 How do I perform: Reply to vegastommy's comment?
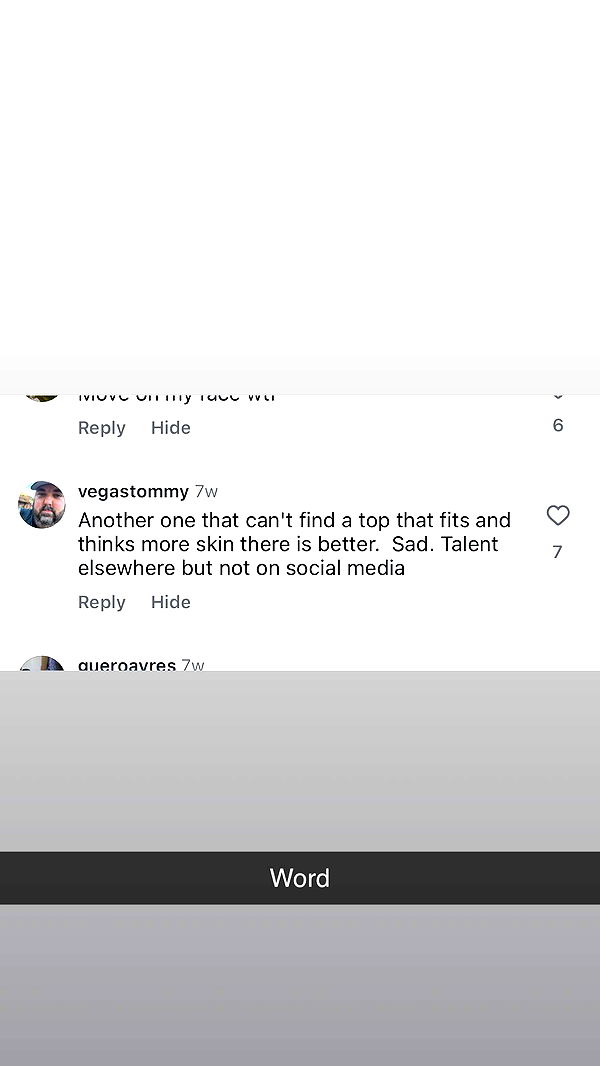click(x=102, y=602)
